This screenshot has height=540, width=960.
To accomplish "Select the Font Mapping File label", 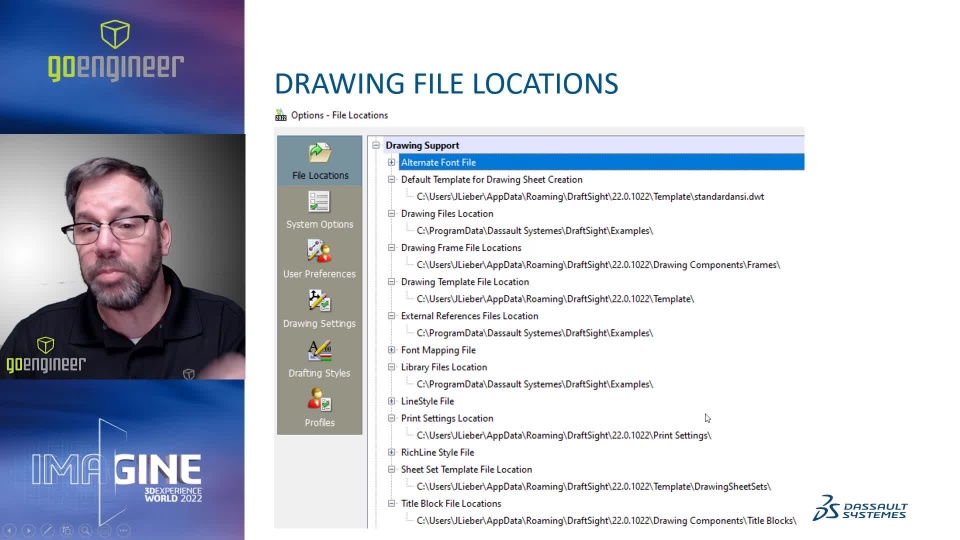I will pos(438,350).
